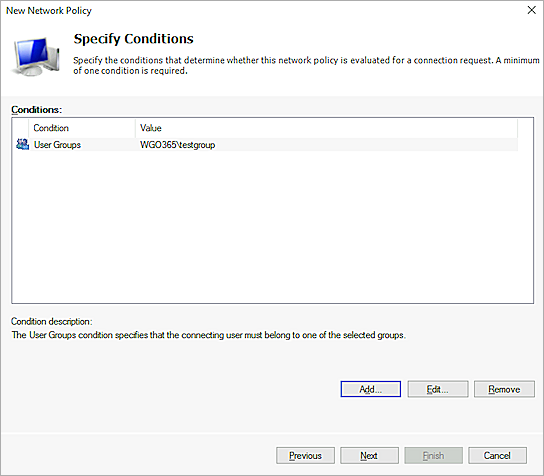Viewport: 544px width, 476px height.
Task: Cancel the New Network Policy wizard
Action: (x=497, y=456)
